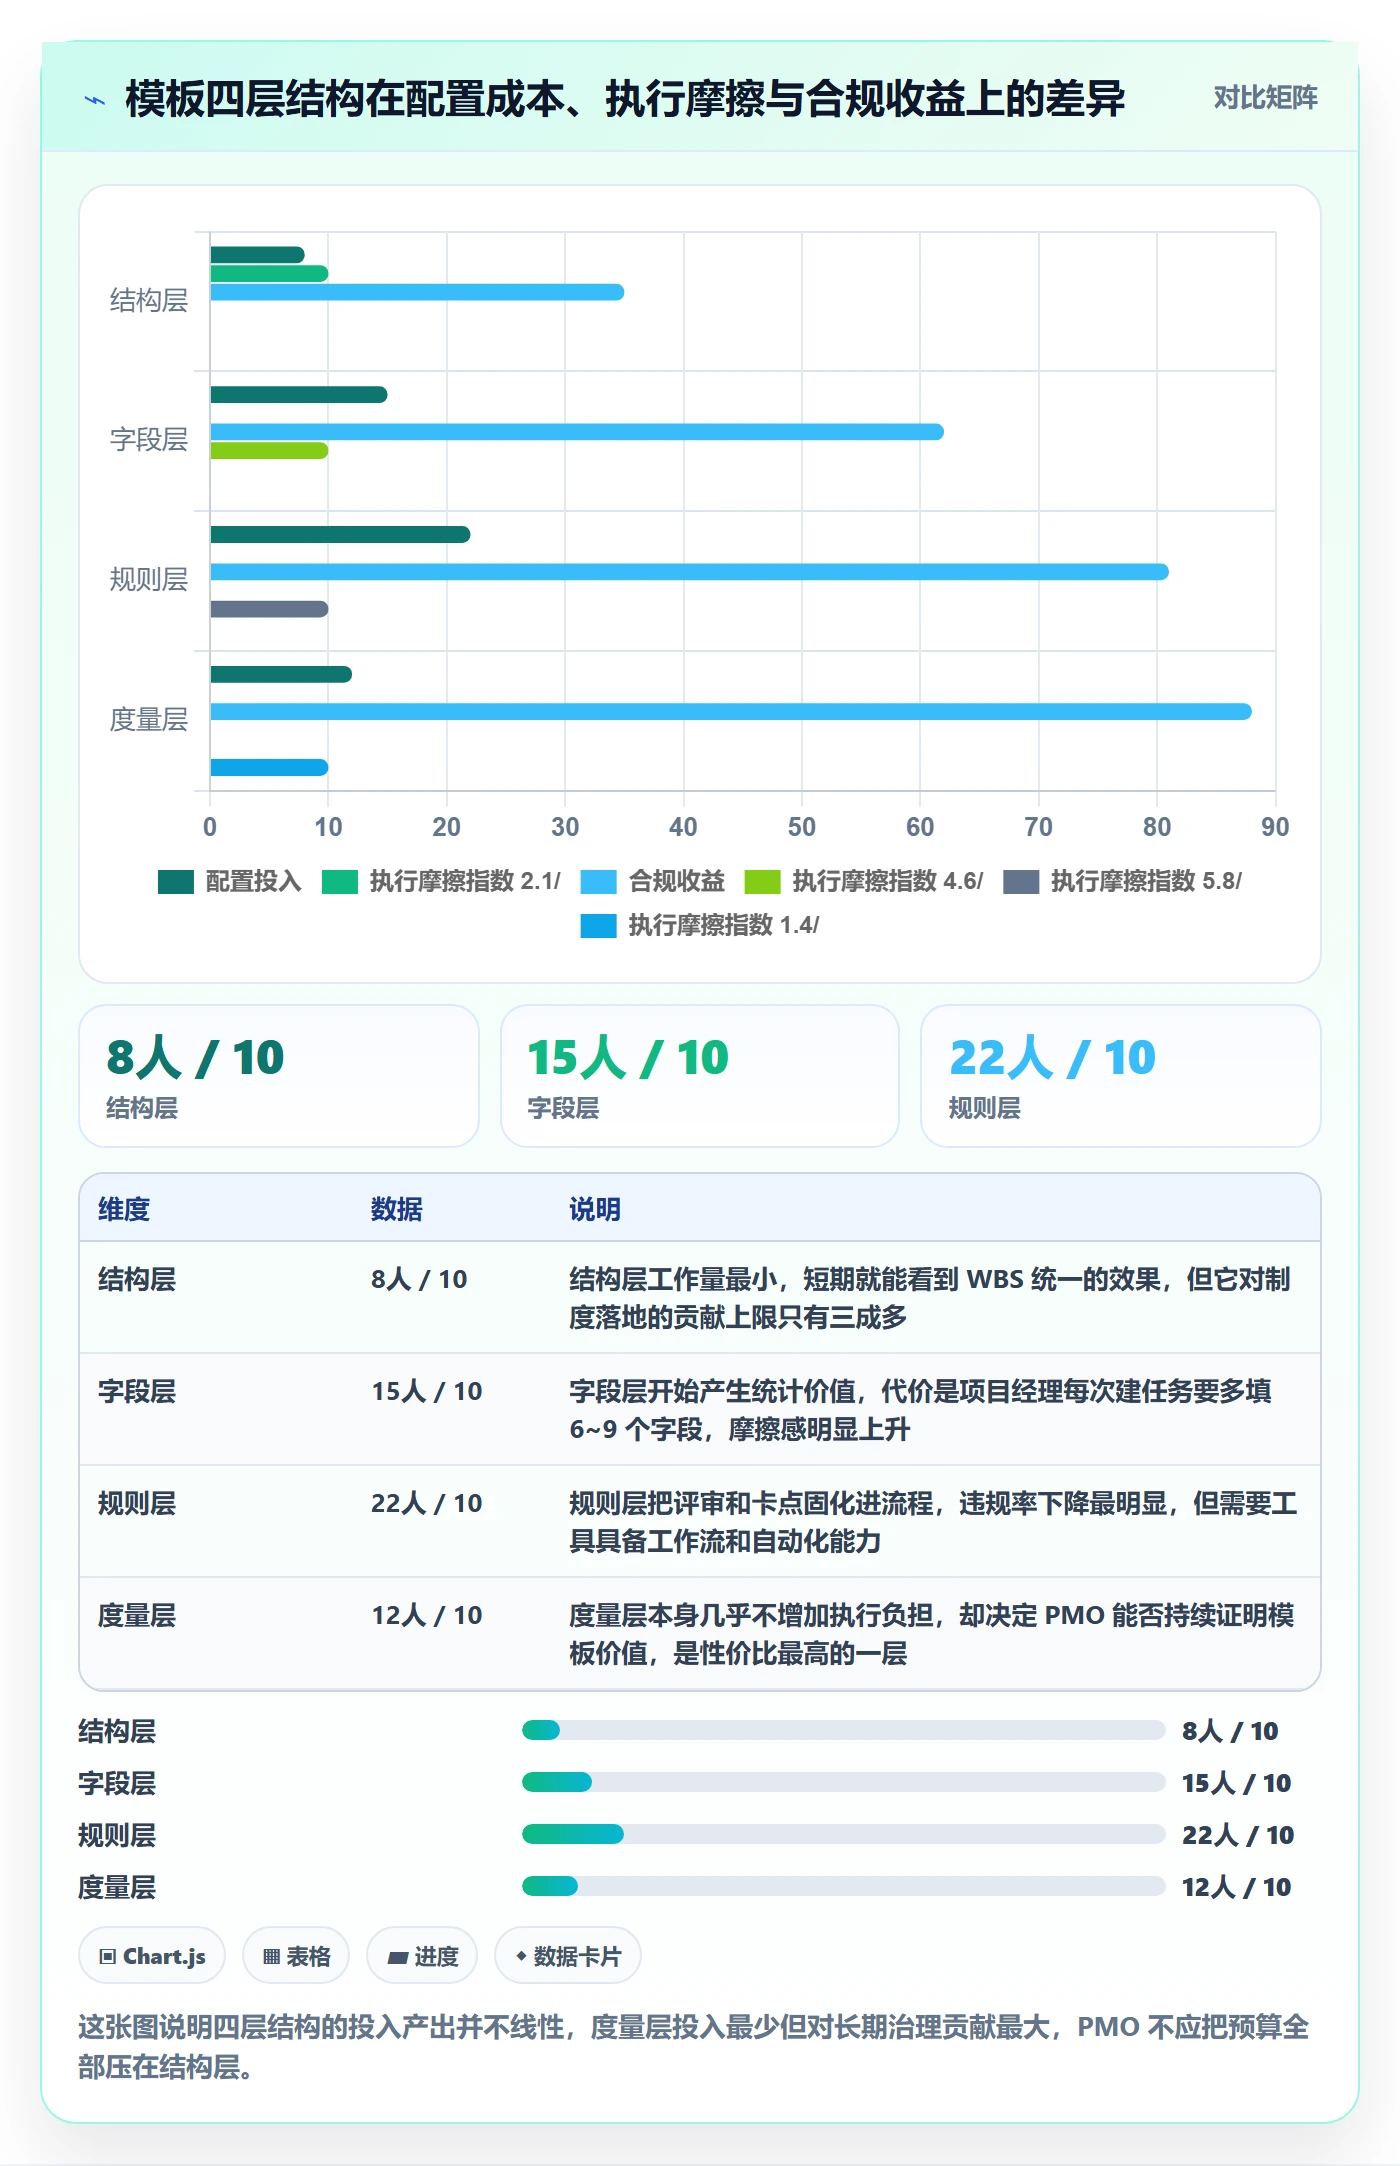
Task: Click the 对比矩阵 label in header
Action: tap(1265, 98)
